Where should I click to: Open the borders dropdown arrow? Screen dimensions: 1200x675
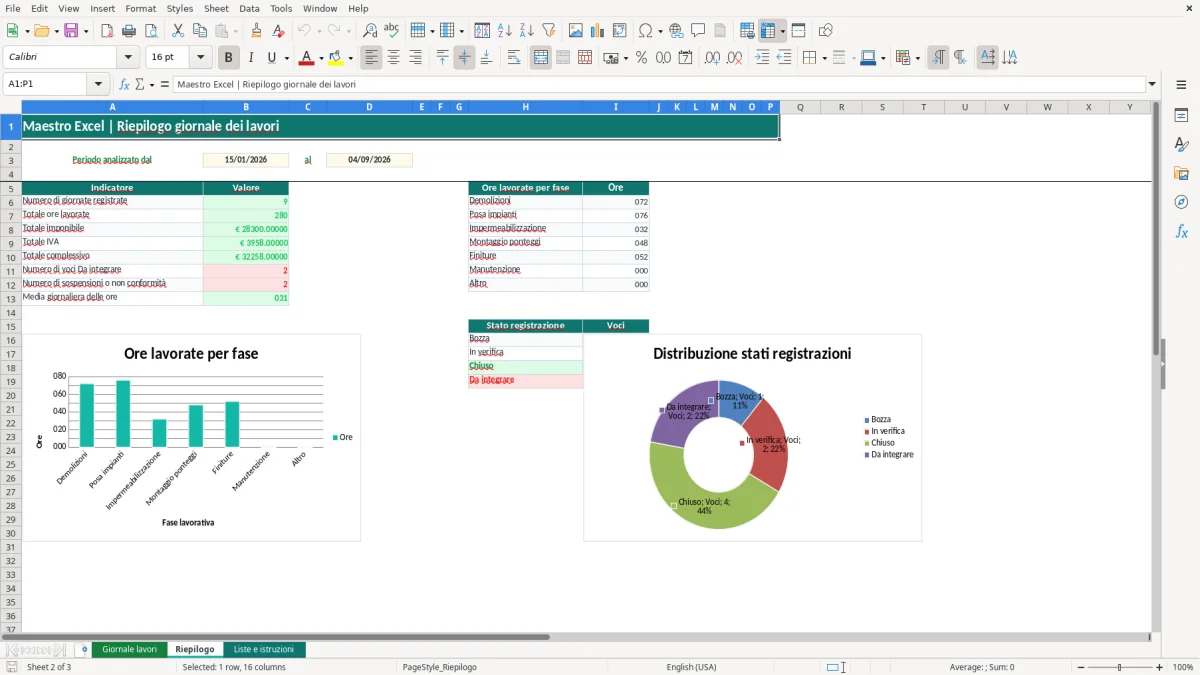click(x=823, y=58)
